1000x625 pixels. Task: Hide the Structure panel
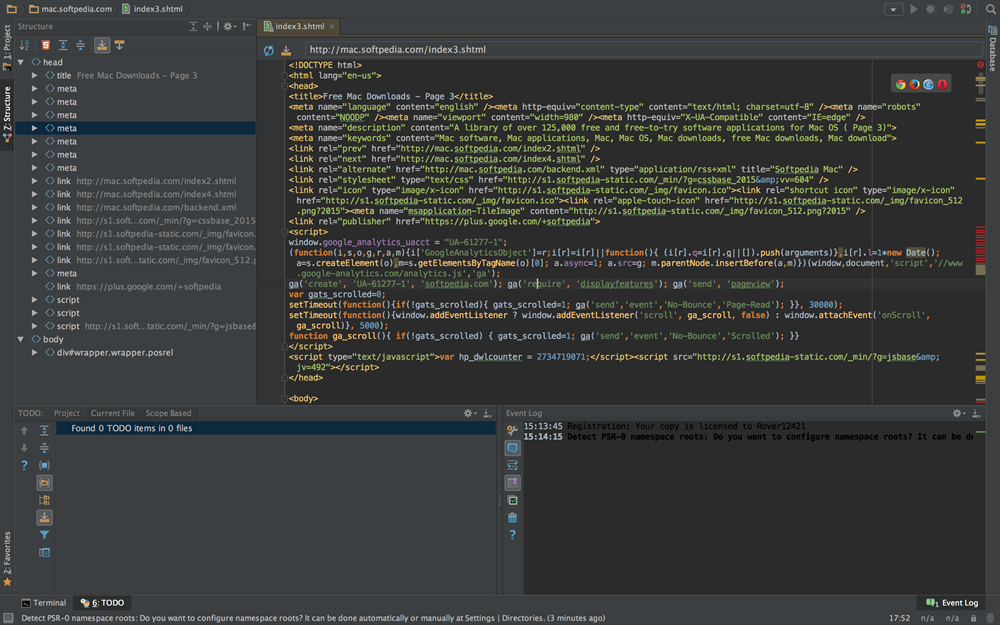click(x=247, y=26)
